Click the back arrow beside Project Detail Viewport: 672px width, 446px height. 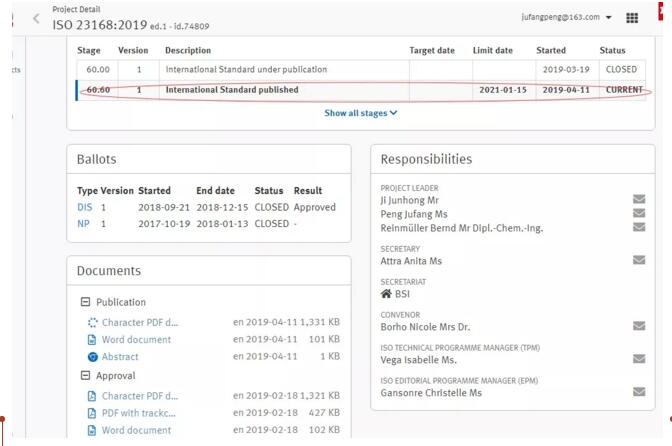(x=37, y=18)
